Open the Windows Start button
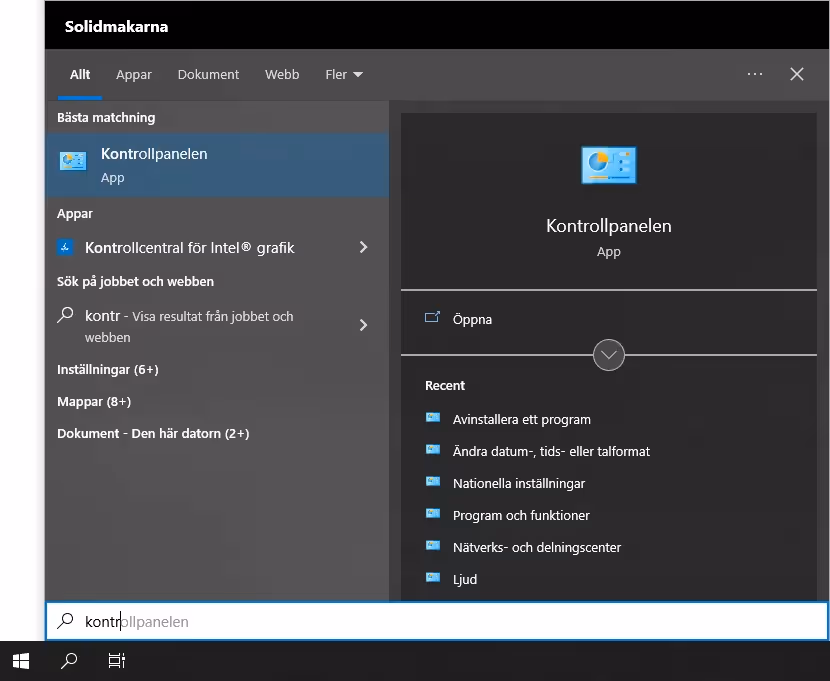Viewport: 830px width, 681px height. [21, 661]
